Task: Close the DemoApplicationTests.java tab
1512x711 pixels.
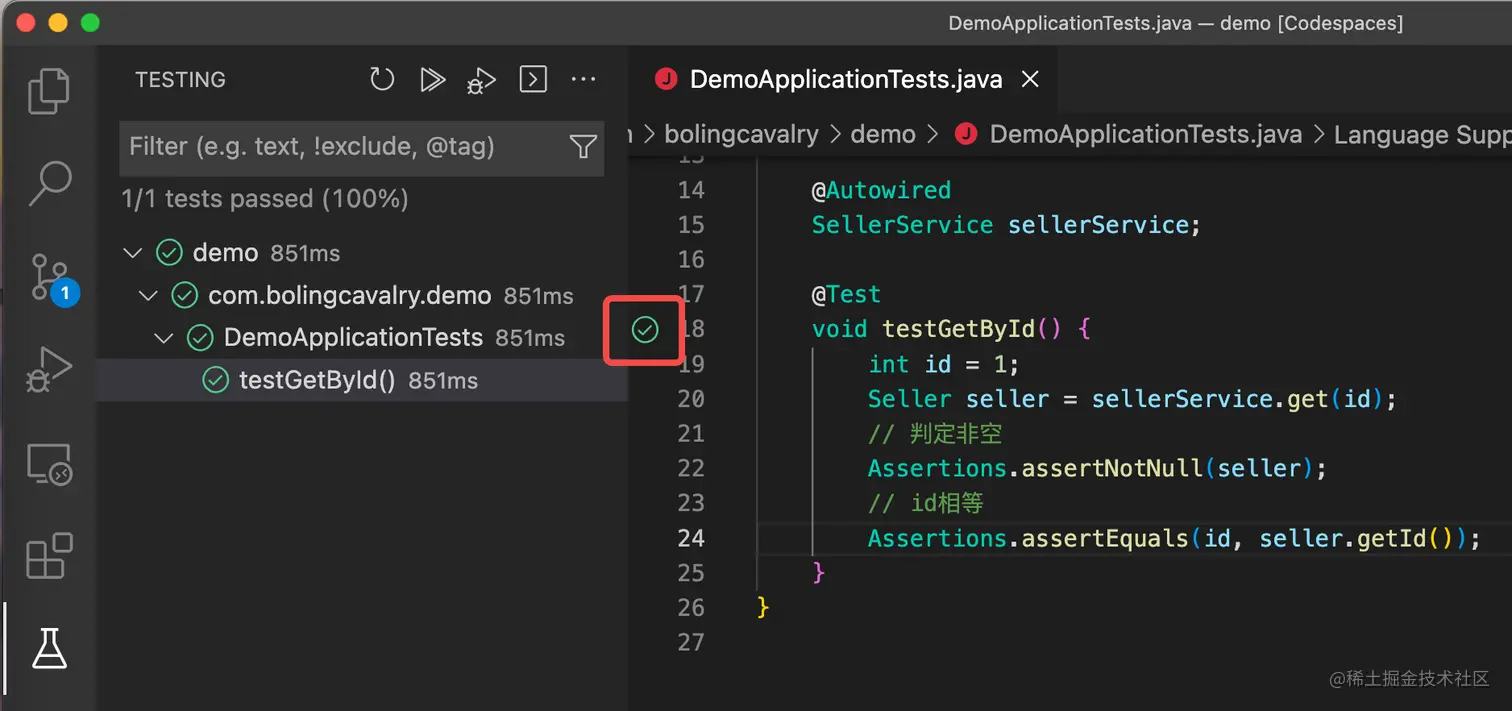Action: pos(1030,79)
